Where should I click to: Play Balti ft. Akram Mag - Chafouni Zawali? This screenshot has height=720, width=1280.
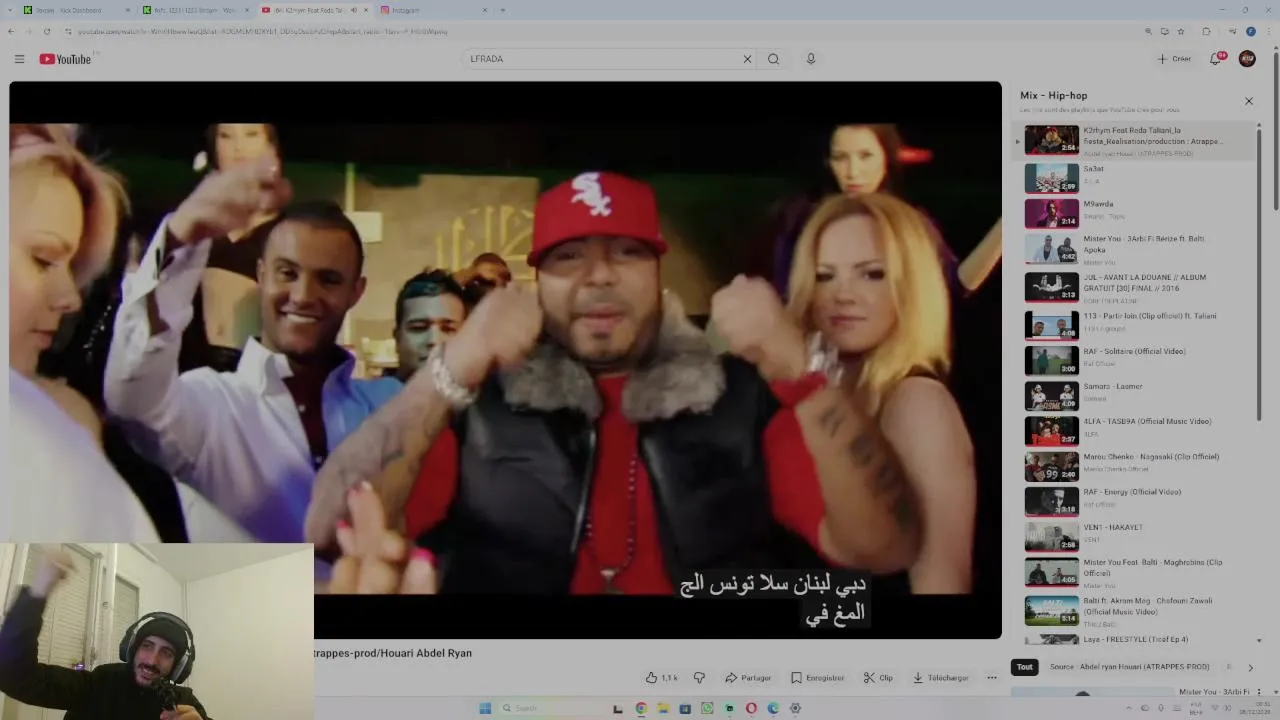(1134, 610)
